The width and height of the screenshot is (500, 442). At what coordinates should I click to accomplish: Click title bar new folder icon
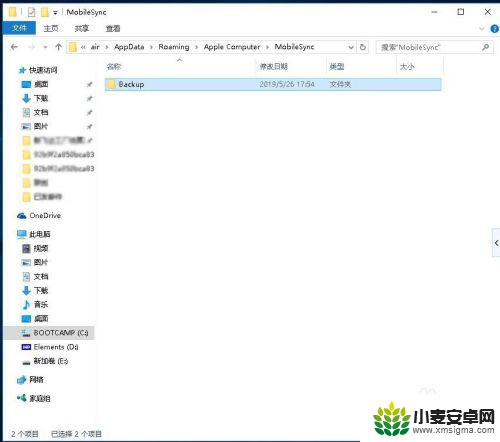(45, 12)
